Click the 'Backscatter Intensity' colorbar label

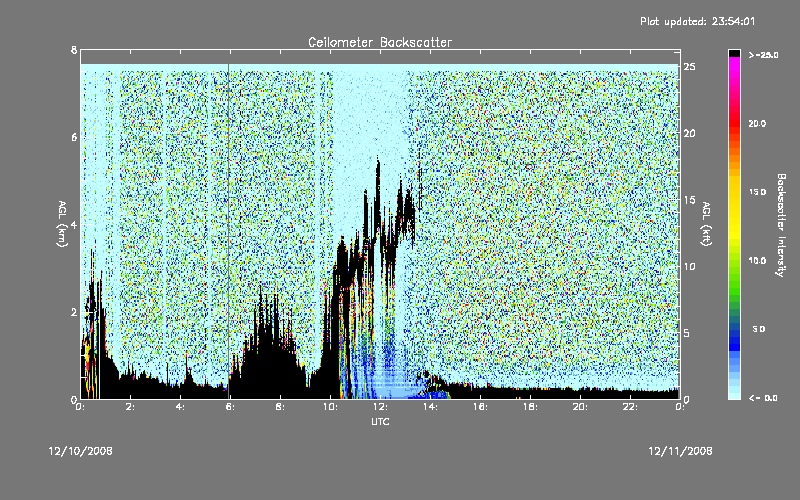tap(780, 225)
